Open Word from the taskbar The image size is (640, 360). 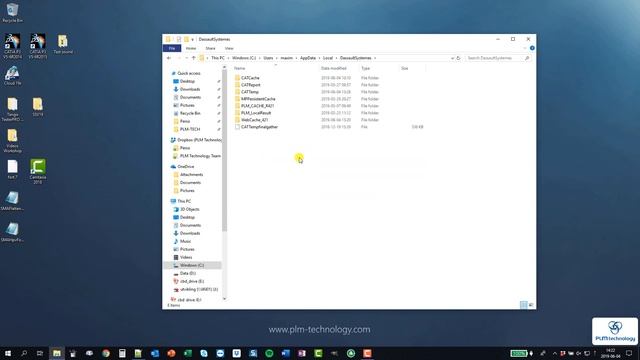pyautogui.click(x=285, y=353)
